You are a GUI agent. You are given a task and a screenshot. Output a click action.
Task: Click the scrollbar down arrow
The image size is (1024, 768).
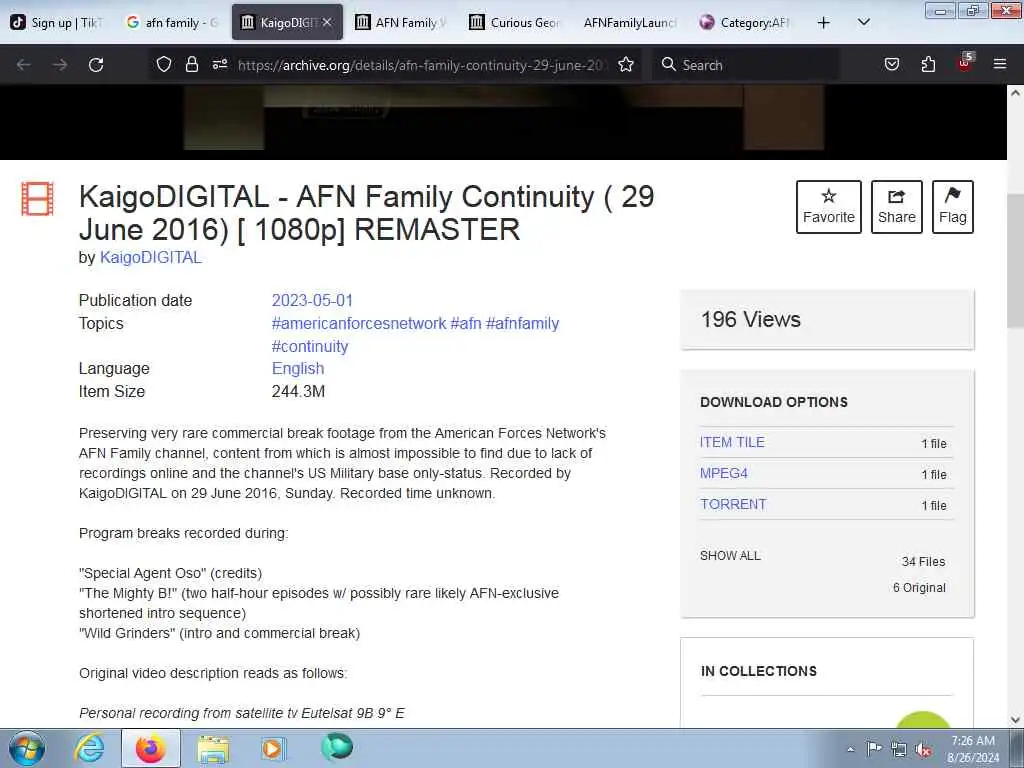click(1015, 720)
